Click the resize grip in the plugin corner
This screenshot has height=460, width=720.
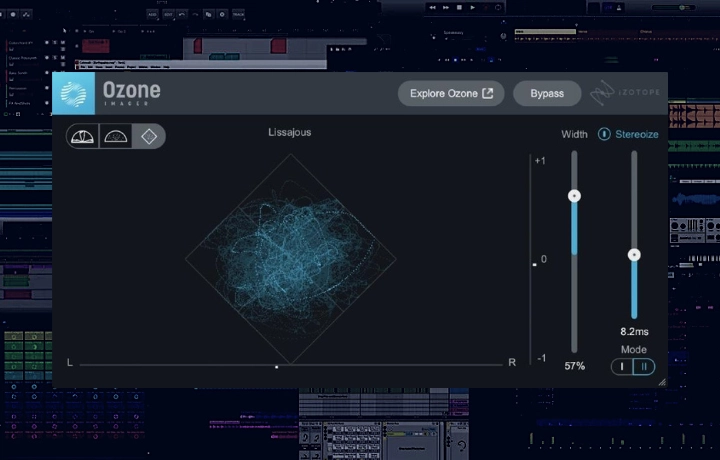coord(662,382)
